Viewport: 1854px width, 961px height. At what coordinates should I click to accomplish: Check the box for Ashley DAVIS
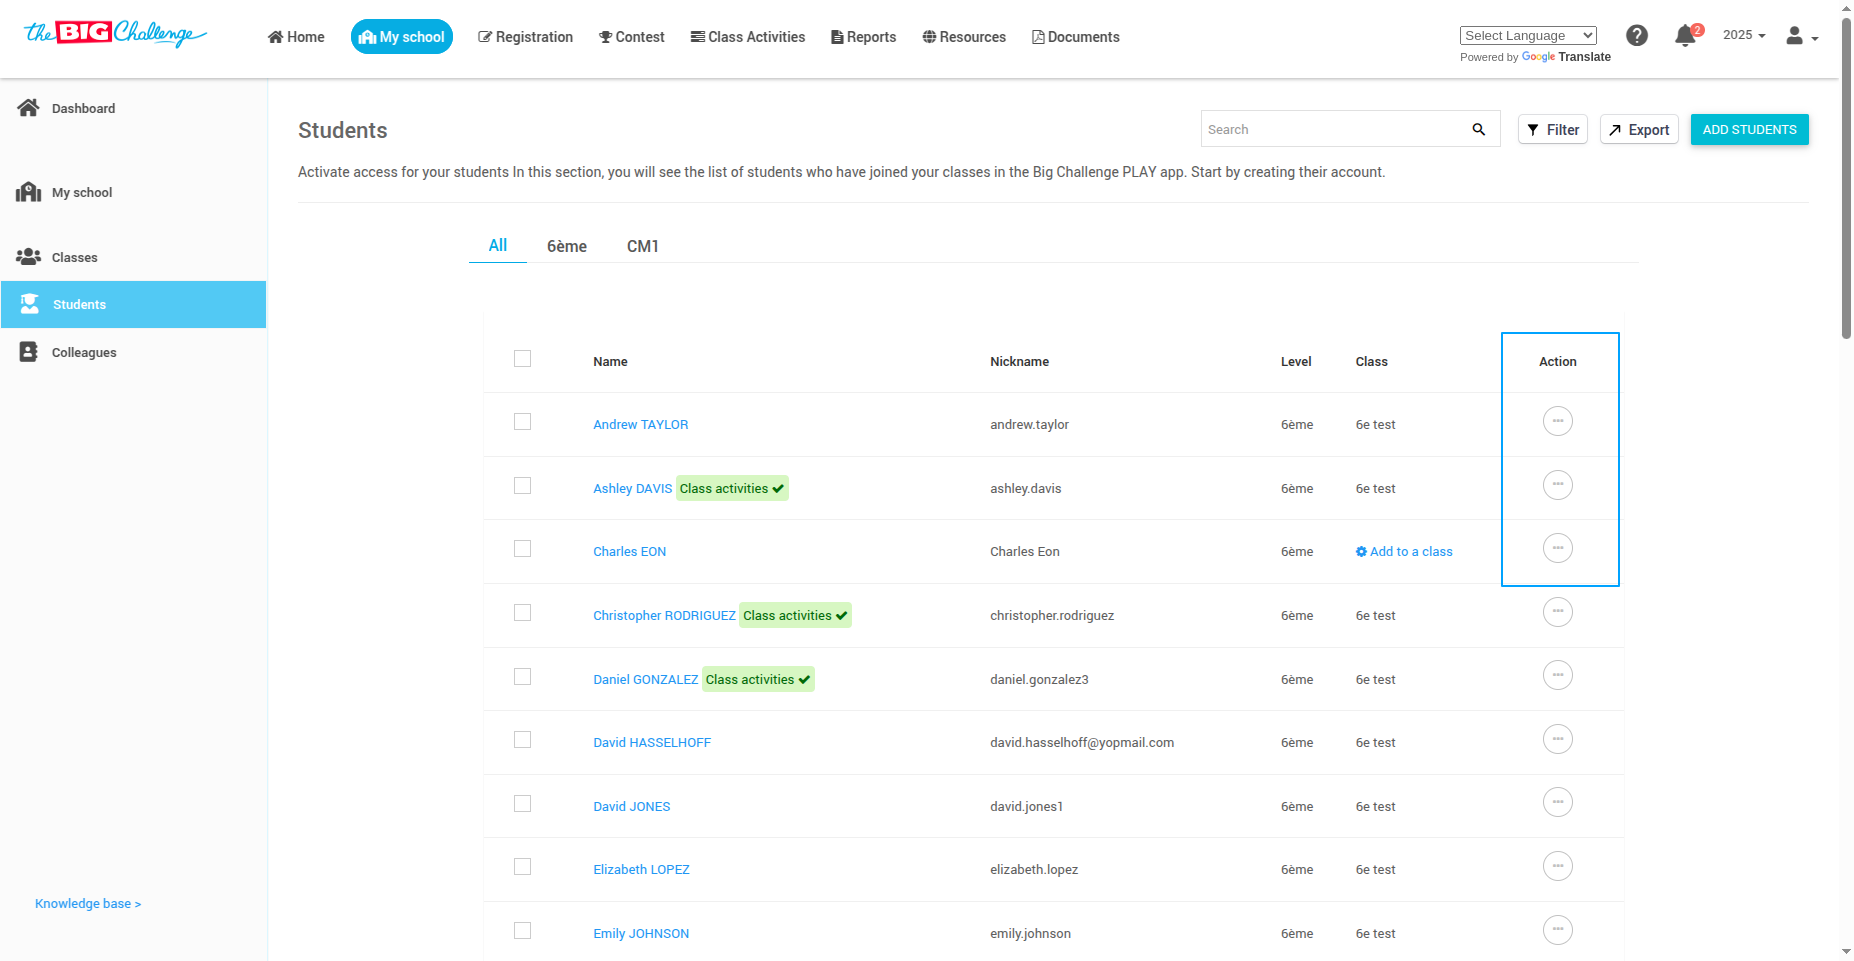[522, 486]
